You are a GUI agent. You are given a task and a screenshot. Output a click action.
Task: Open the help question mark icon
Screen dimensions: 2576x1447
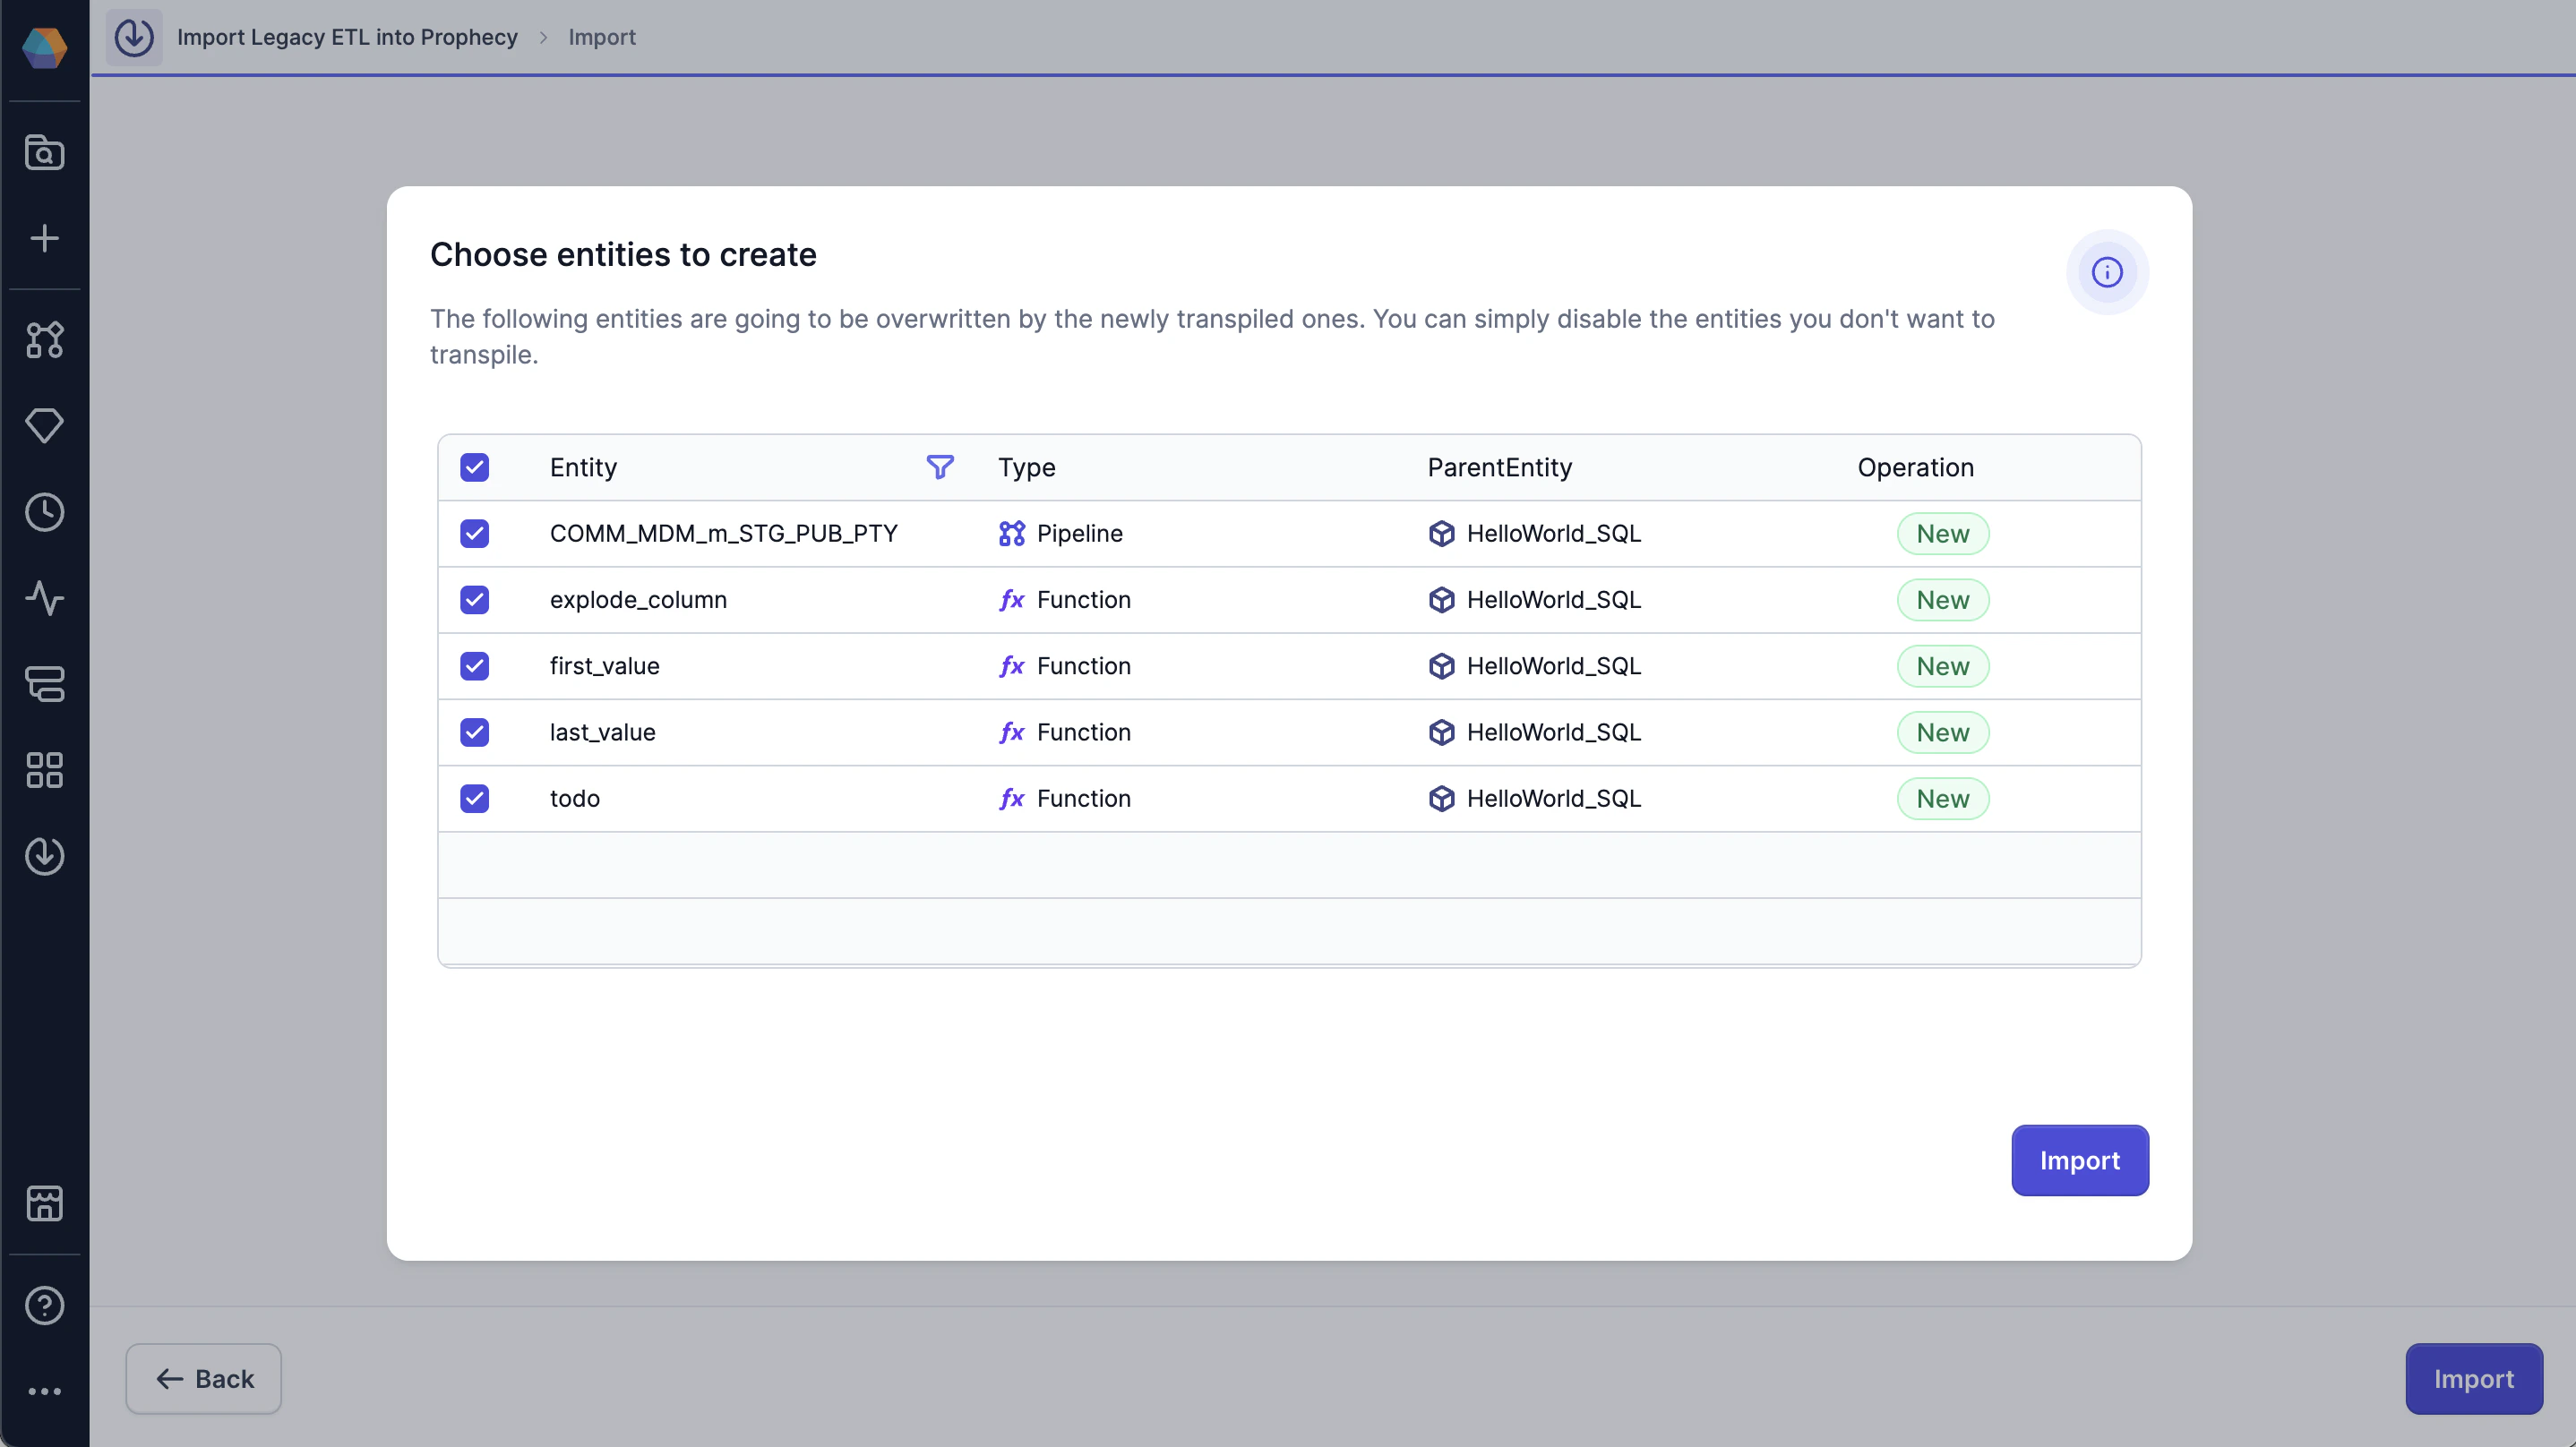click(44, 1305)
